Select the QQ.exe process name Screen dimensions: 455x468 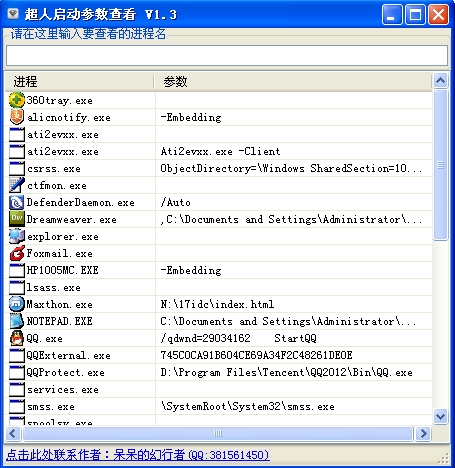click(45, 338)
